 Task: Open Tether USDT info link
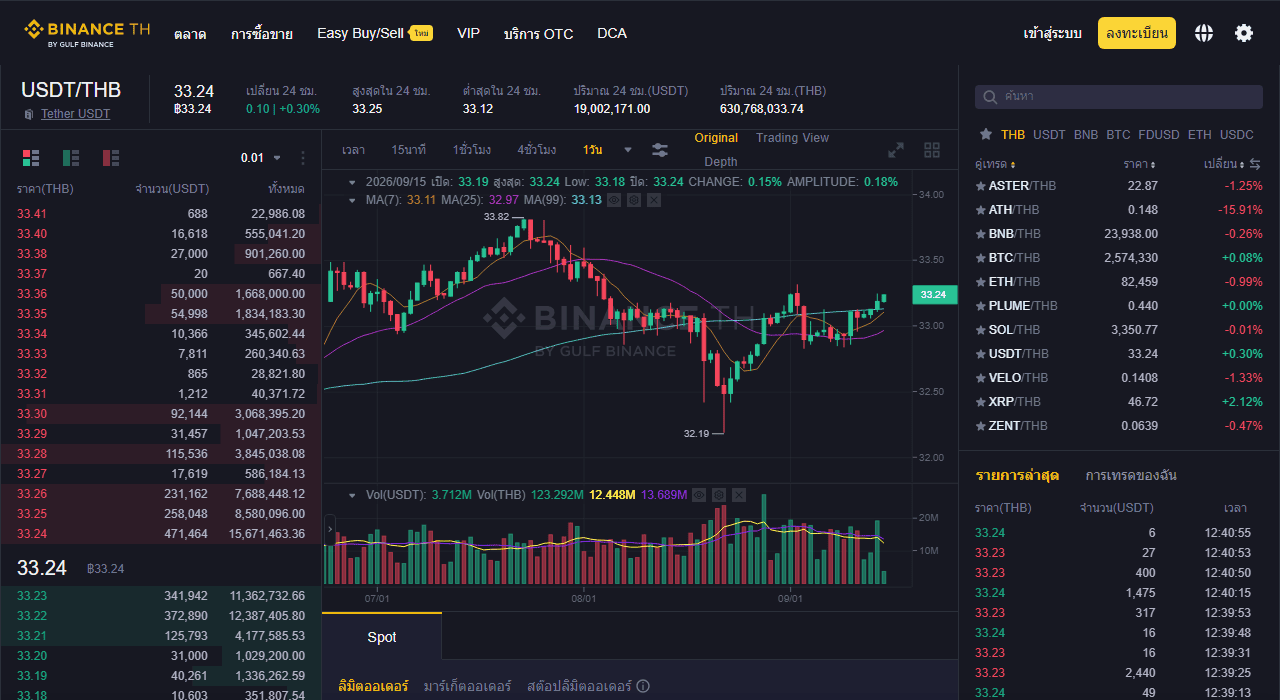coord(75,114)
